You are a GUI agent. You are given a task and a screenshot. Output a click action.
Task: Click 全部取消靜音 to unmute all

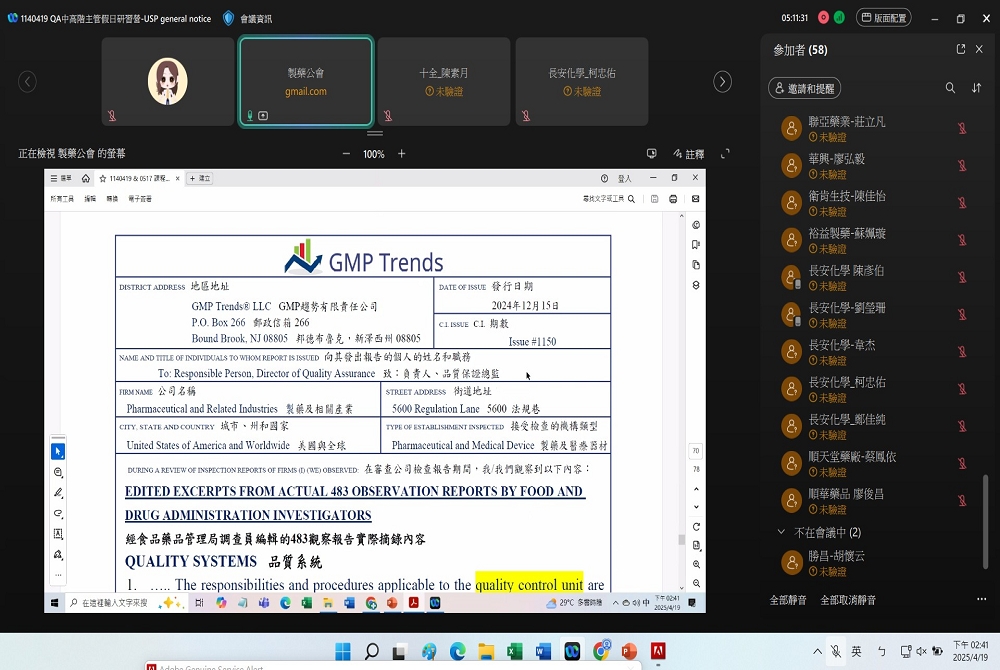pos(848,600)
